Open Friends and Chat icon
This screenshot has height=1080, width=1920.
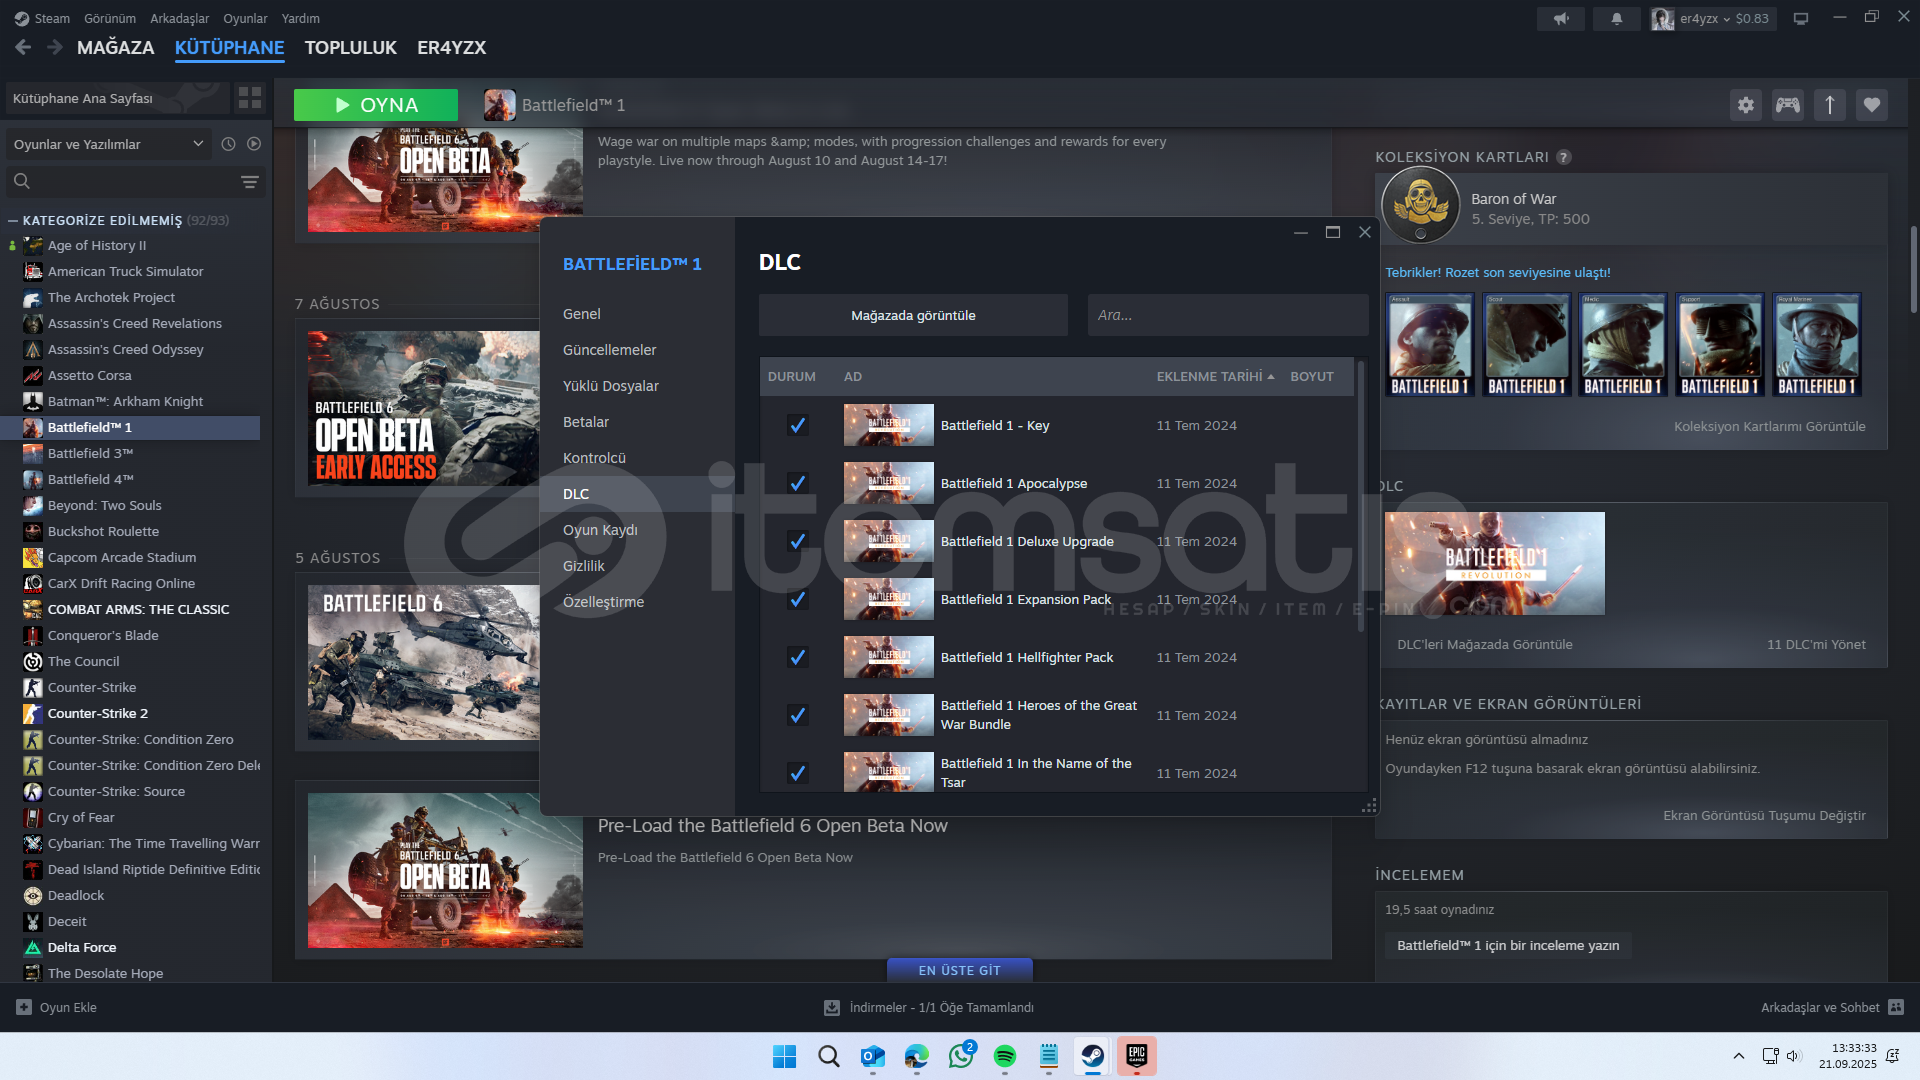coord(1896,1007)
